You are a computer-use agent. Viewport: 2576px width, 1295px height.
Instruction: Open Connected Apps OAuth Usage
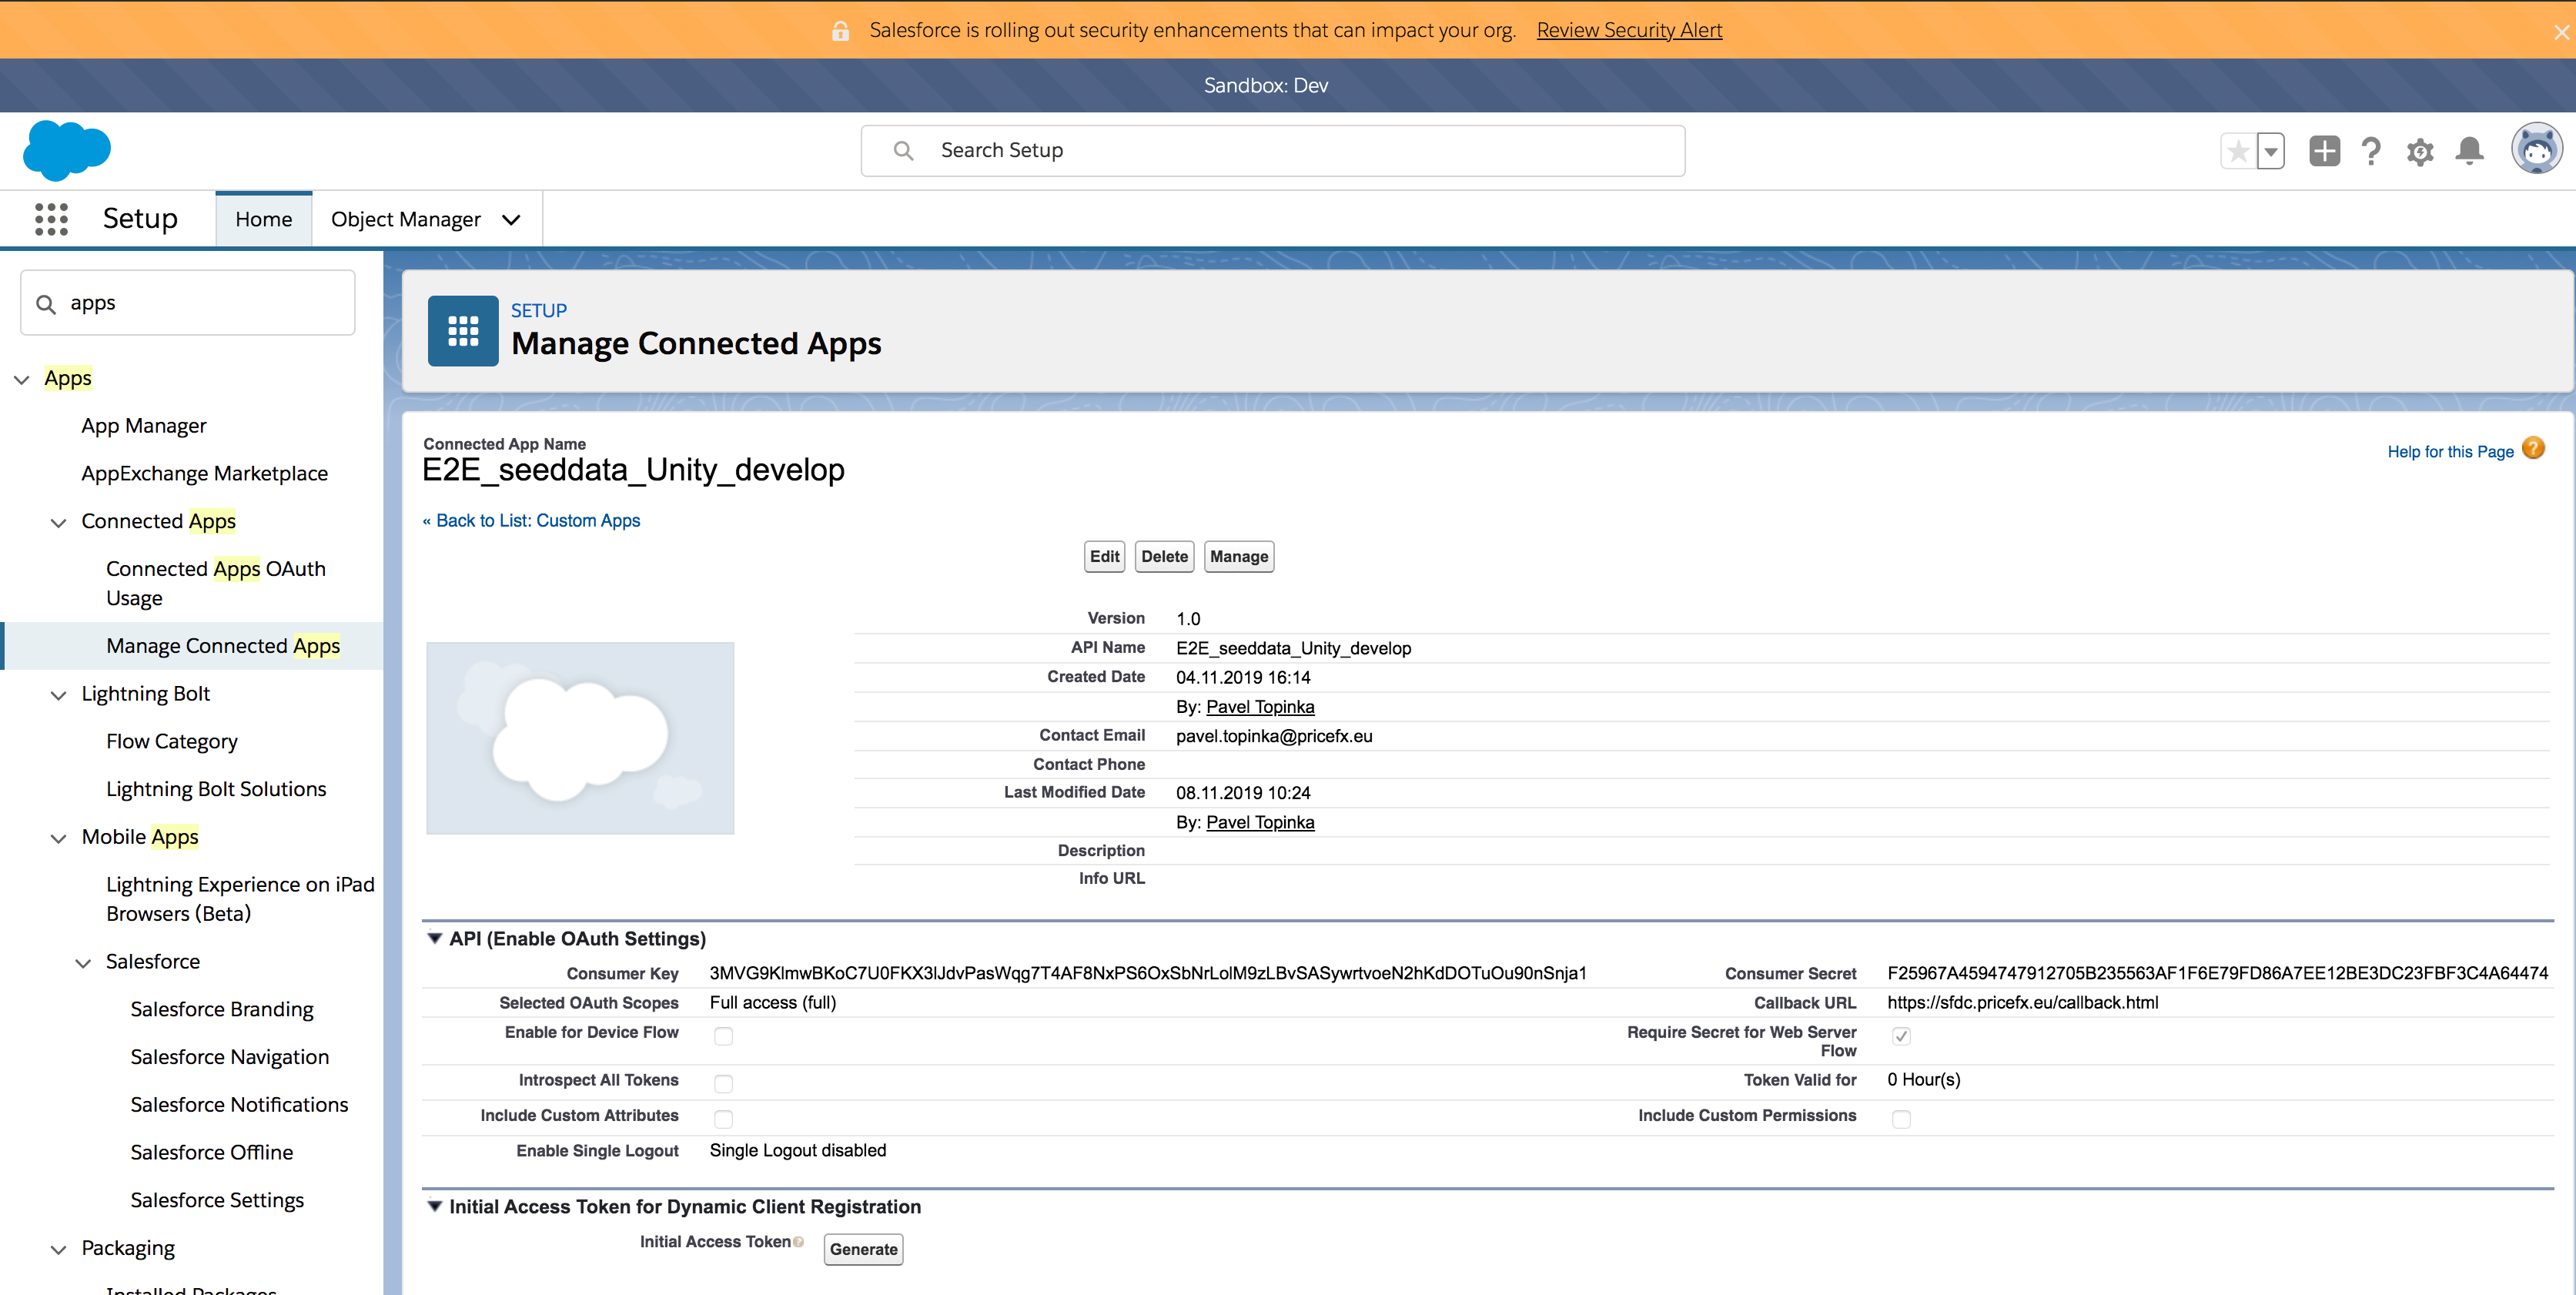pyautogui.click(x=216, y=583)
